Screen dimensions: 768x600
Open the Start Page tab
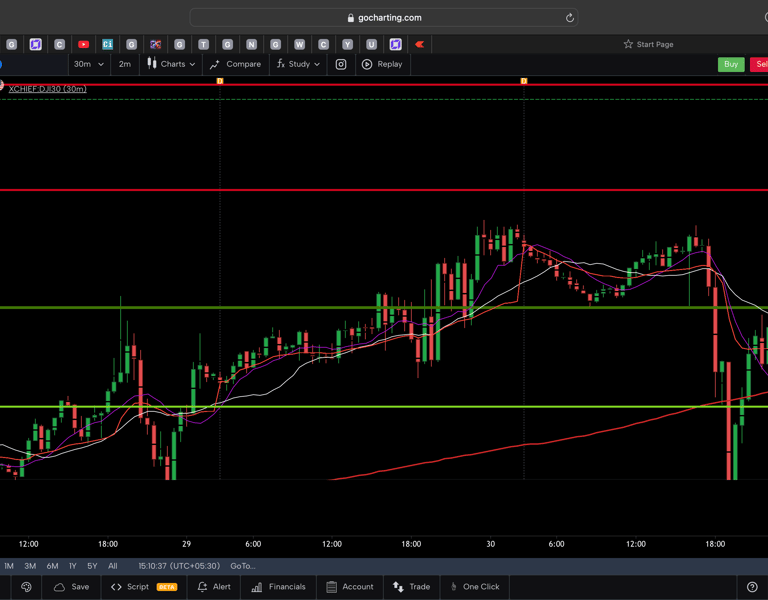pyautogui.click(x=648, y=45)
